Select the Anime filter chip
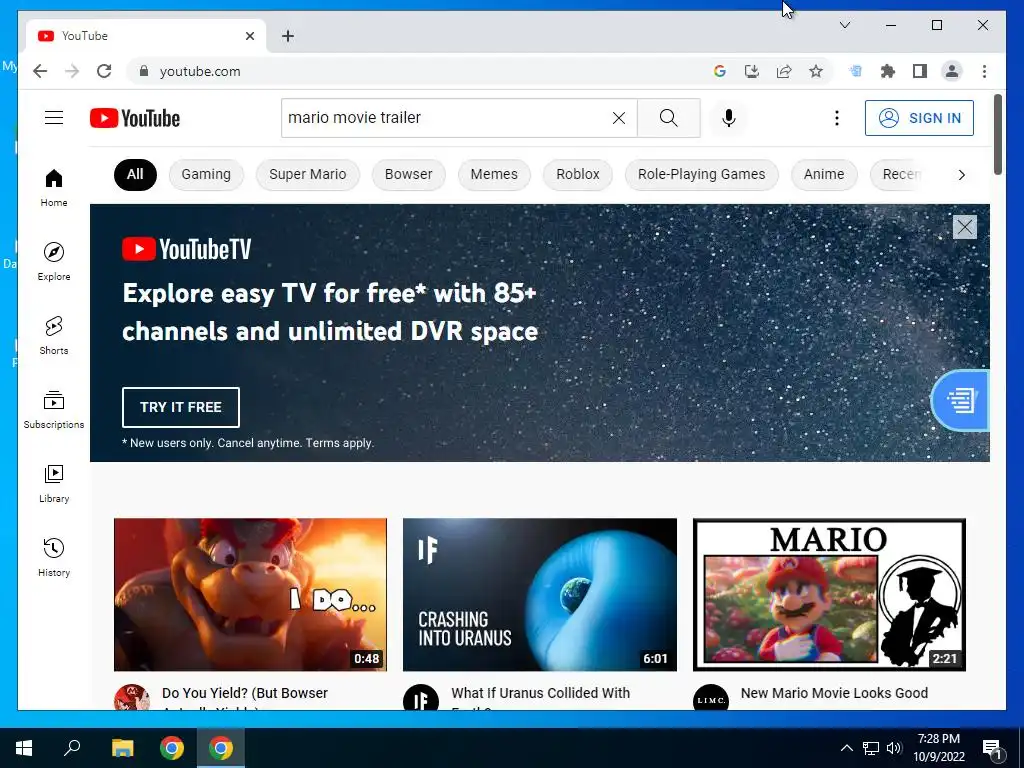1024x768 pixels. pos(824,174)
